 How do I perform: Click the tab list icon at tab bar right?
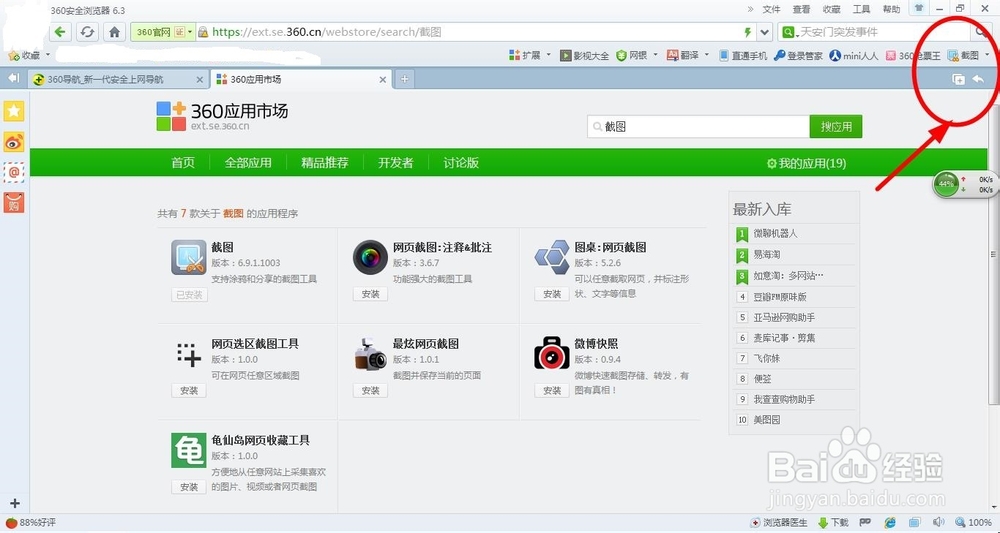point(958,79)
